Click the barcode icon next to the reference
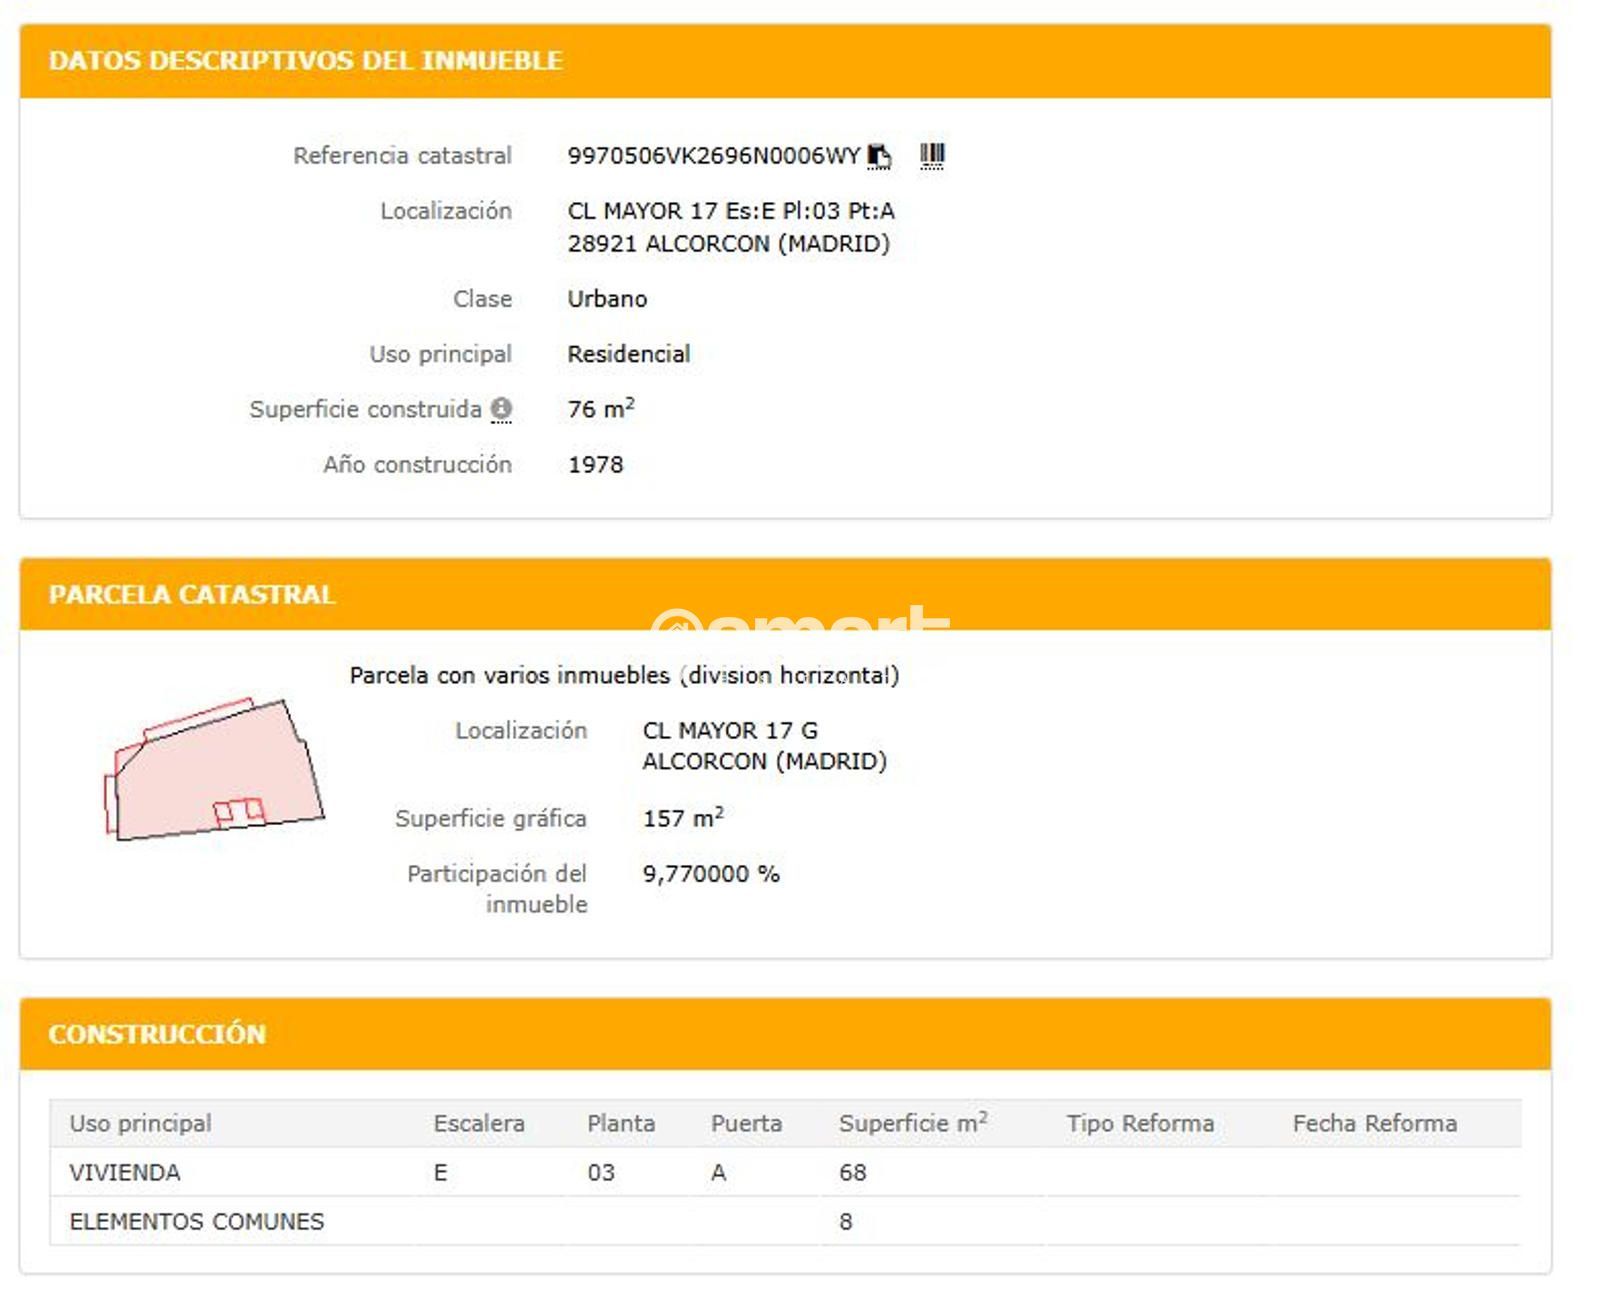The height and width of the screenshot is (1289, 1600). click(x=931, y=156)
